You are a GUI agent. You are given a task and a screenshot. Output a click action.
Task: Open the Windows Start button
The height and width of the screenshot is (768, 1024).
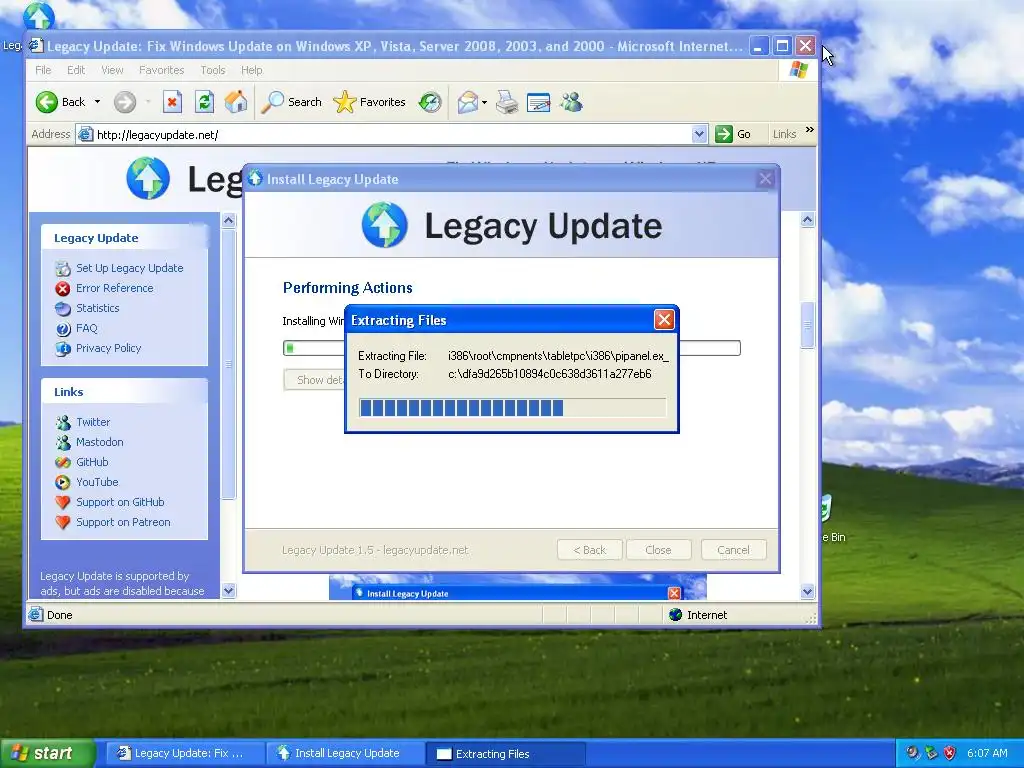click(x=47, y=753)
